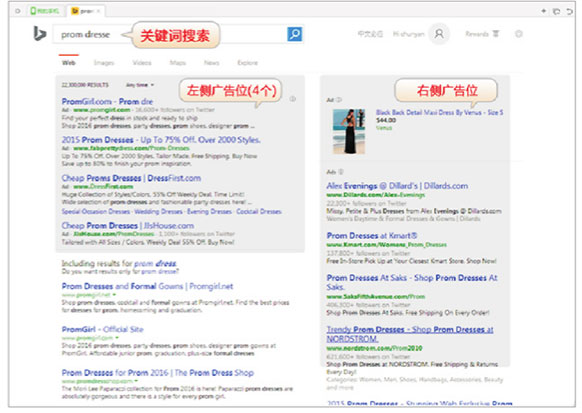Screen dimensions: 582x413
Task: Click the info icon next to first left ad
Action: (x=292, y=99)
